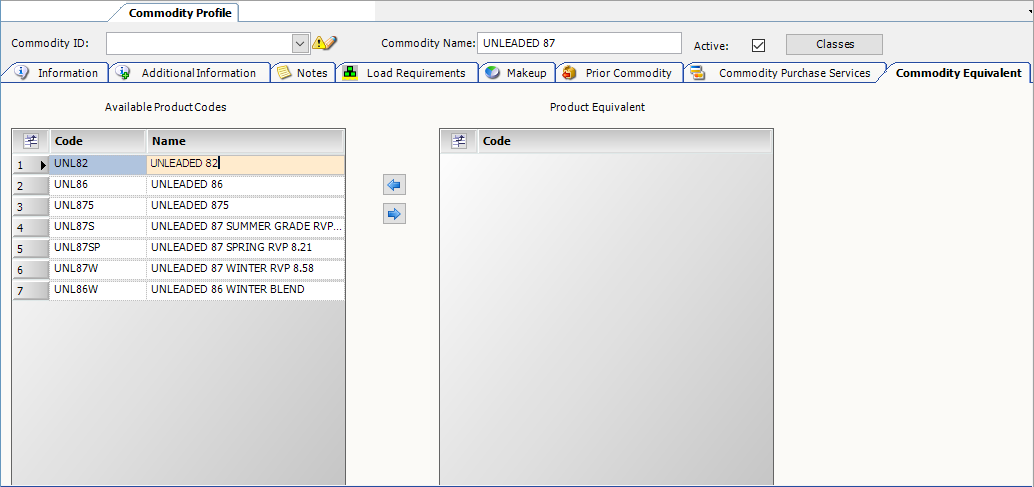Open the Prior Commodity tab

point(619,73)
